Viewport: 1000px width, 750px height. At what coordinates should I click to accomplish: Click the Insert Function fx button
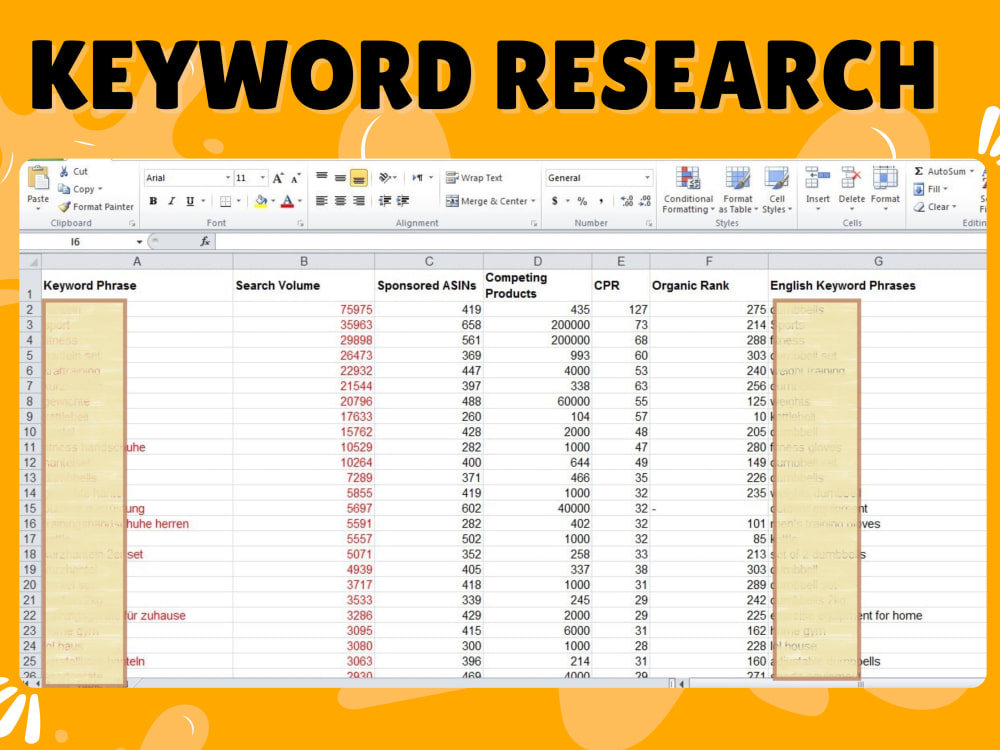pyautogui.click(x=205, y=242)
